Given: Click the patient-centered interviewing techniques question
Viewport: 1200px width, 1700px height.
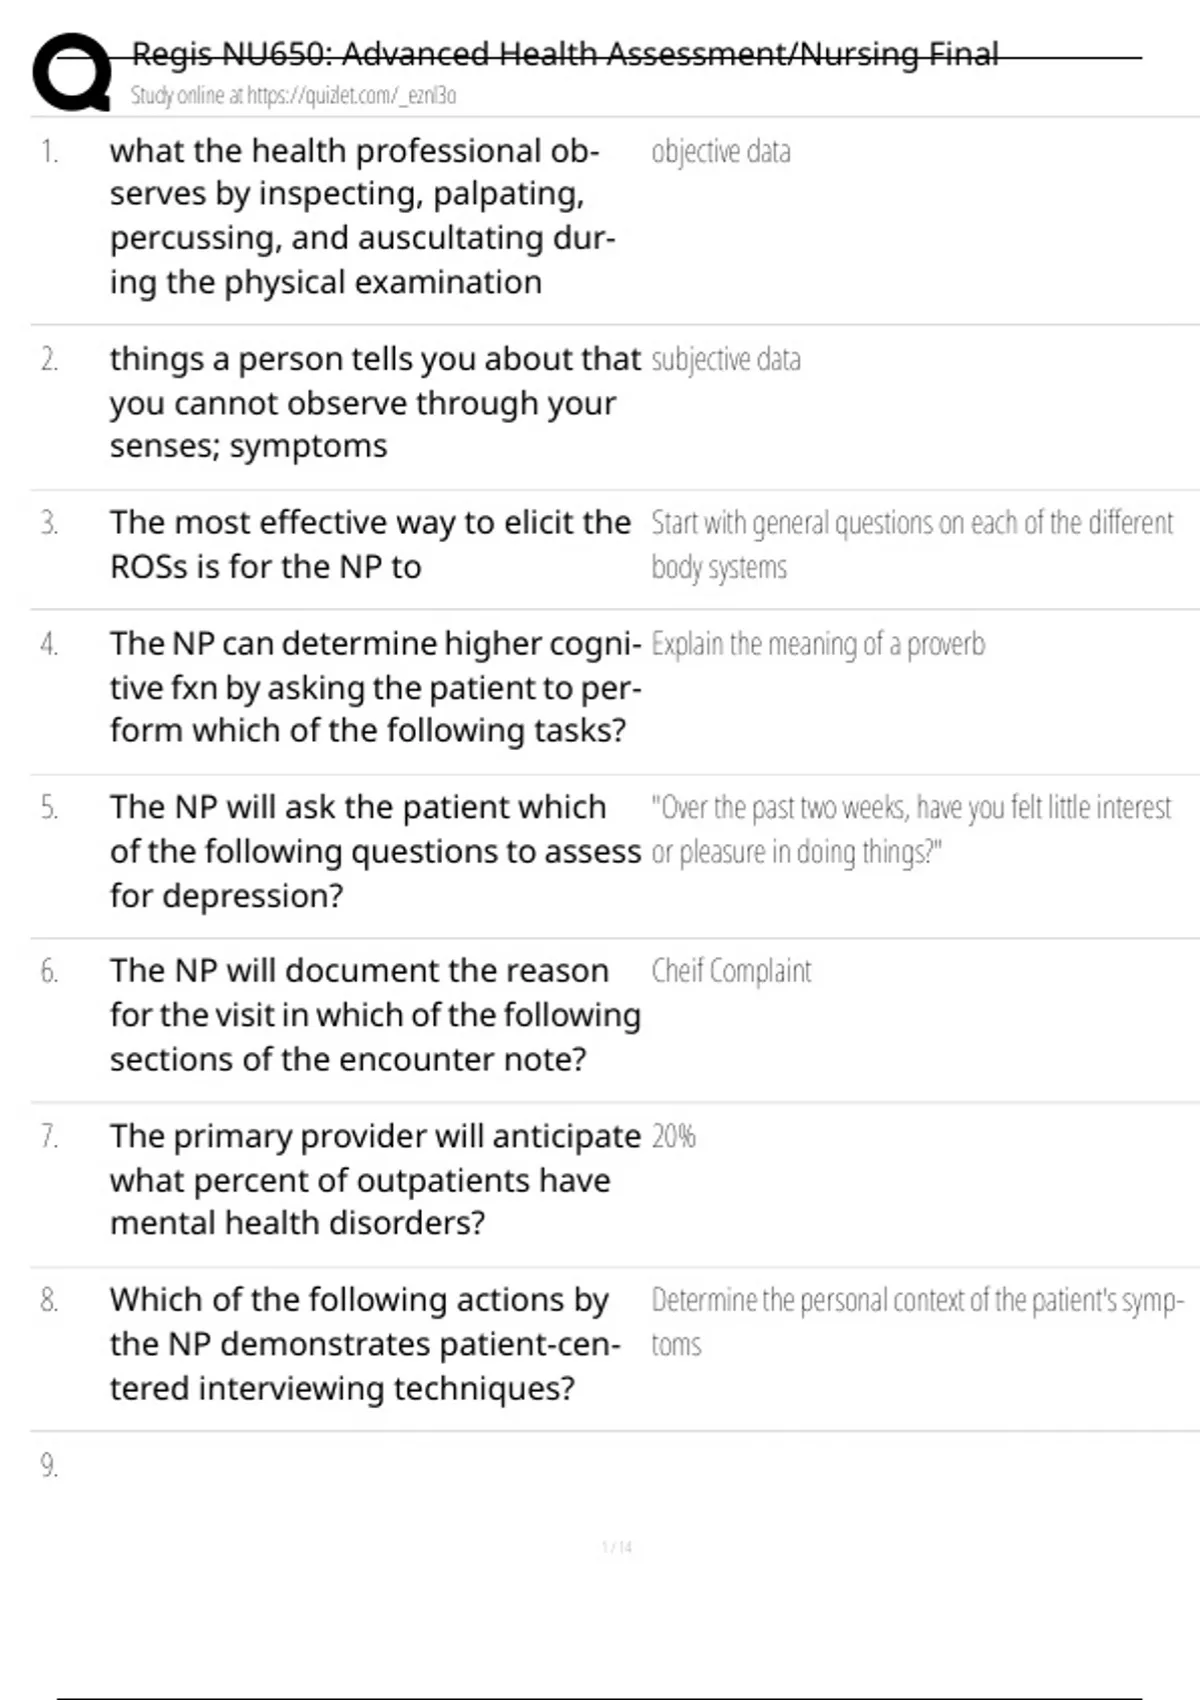Looking at the screenshot, I should [x=365, y=1343].
